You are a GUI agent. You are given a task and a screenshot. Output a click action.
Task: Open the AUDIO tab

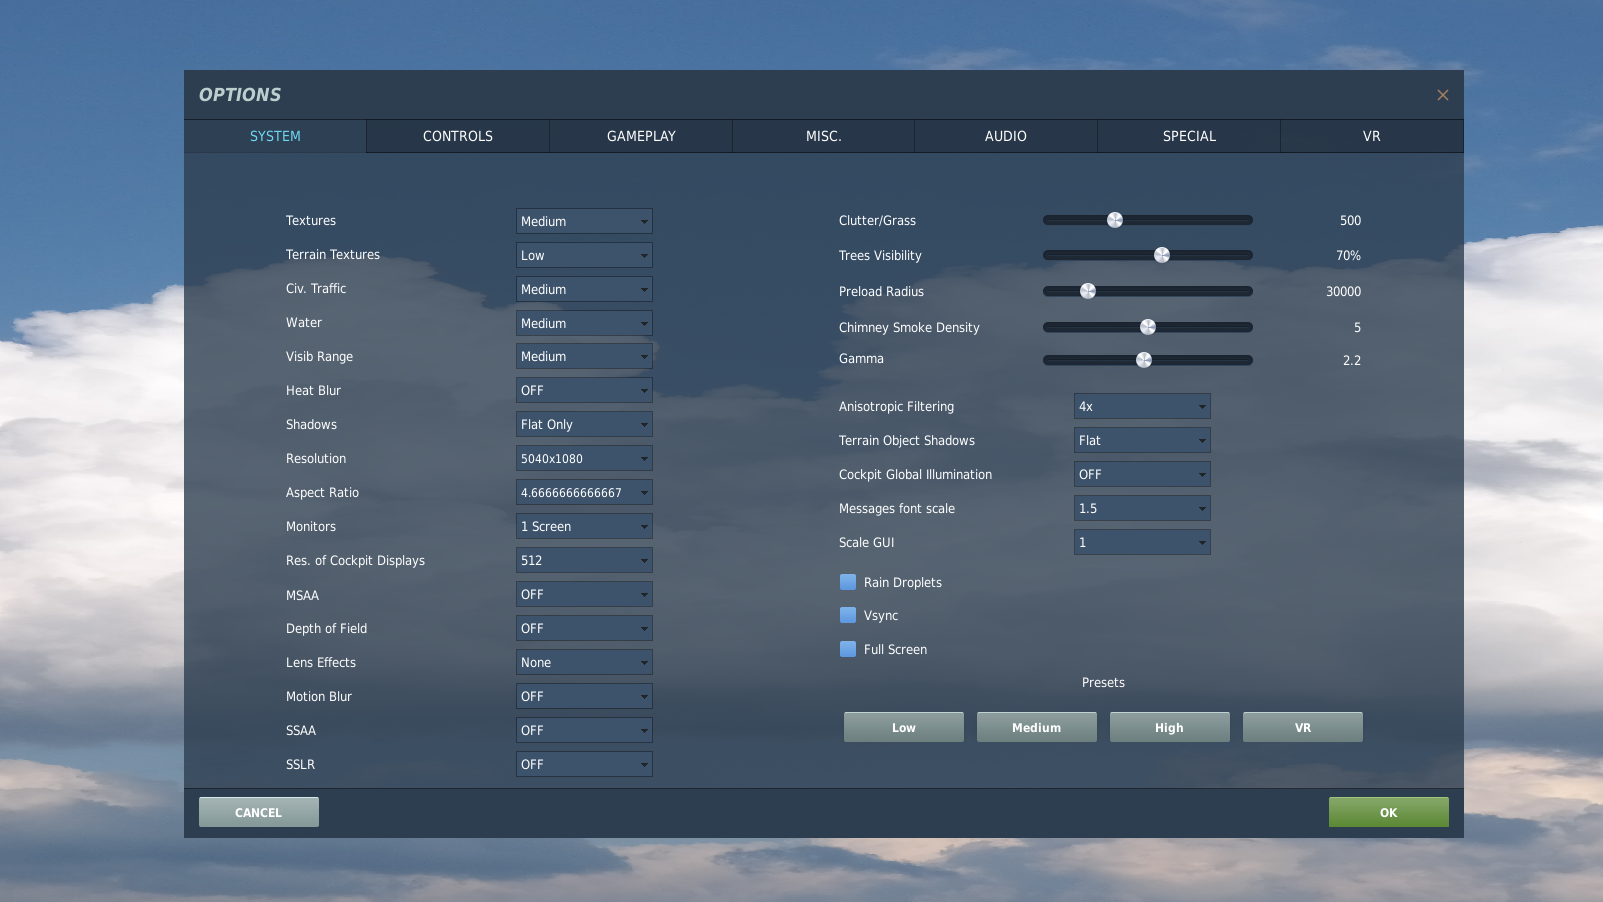tap(1006, 136)
